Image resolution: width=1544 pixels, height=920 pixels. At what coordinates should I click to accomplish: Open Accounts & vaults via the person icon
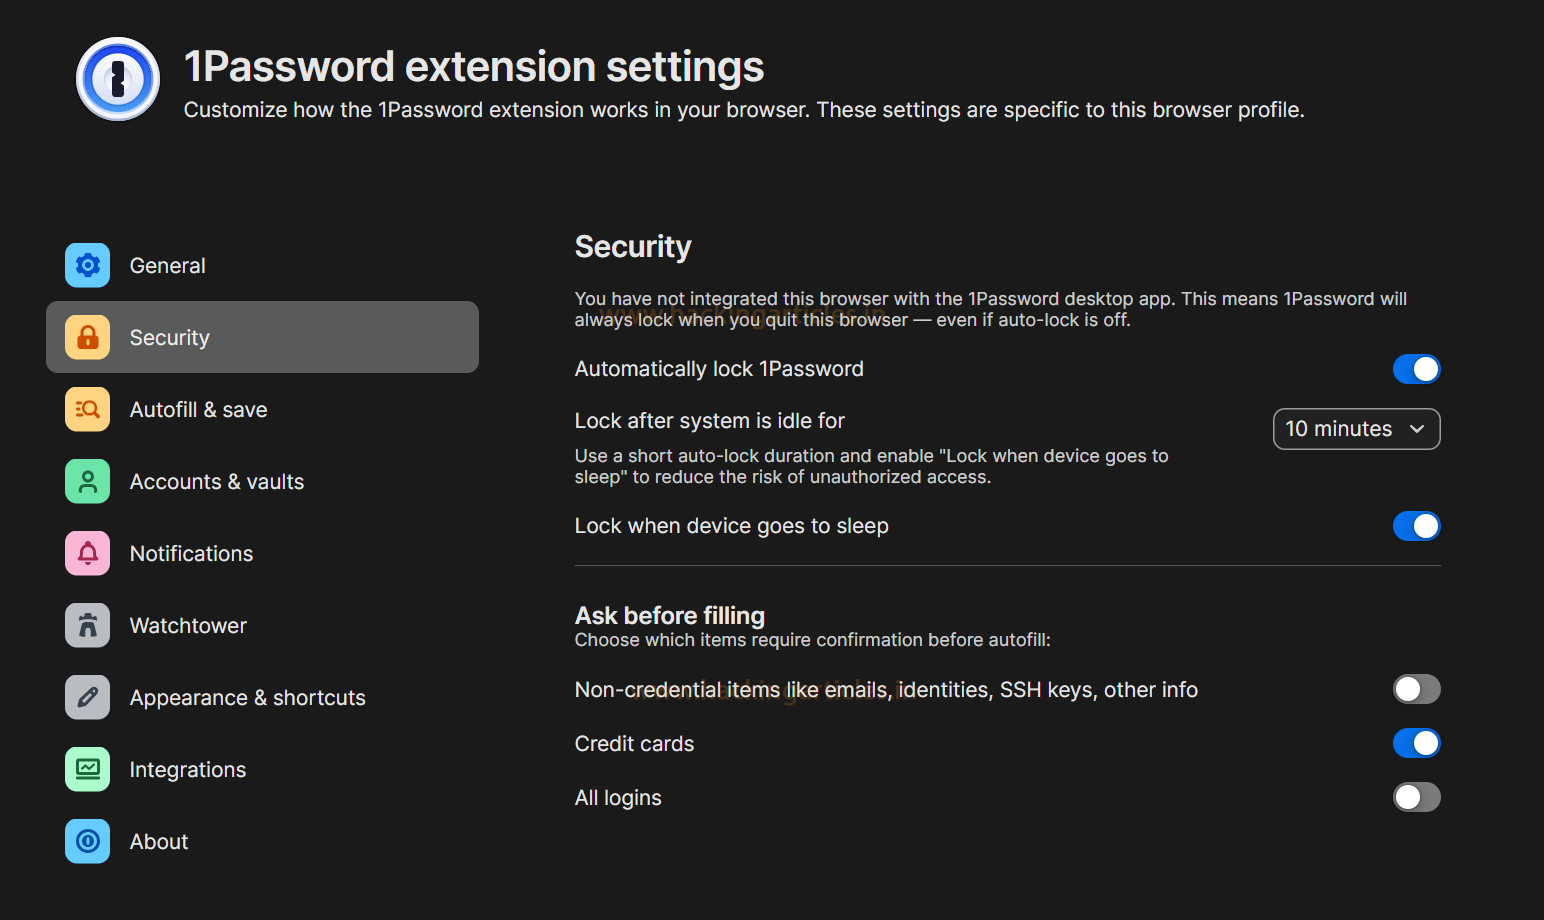[88, 481]
